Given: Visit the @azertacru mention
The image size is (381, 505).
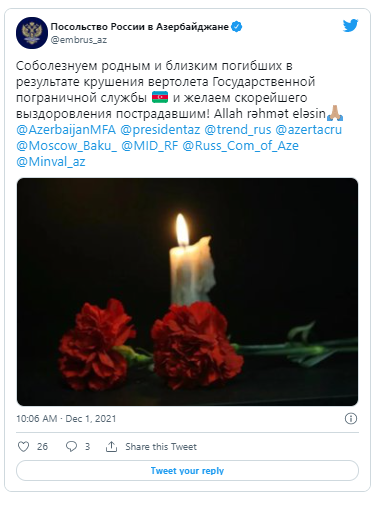Looking at the screenshot, I should (x=309, y=130).
